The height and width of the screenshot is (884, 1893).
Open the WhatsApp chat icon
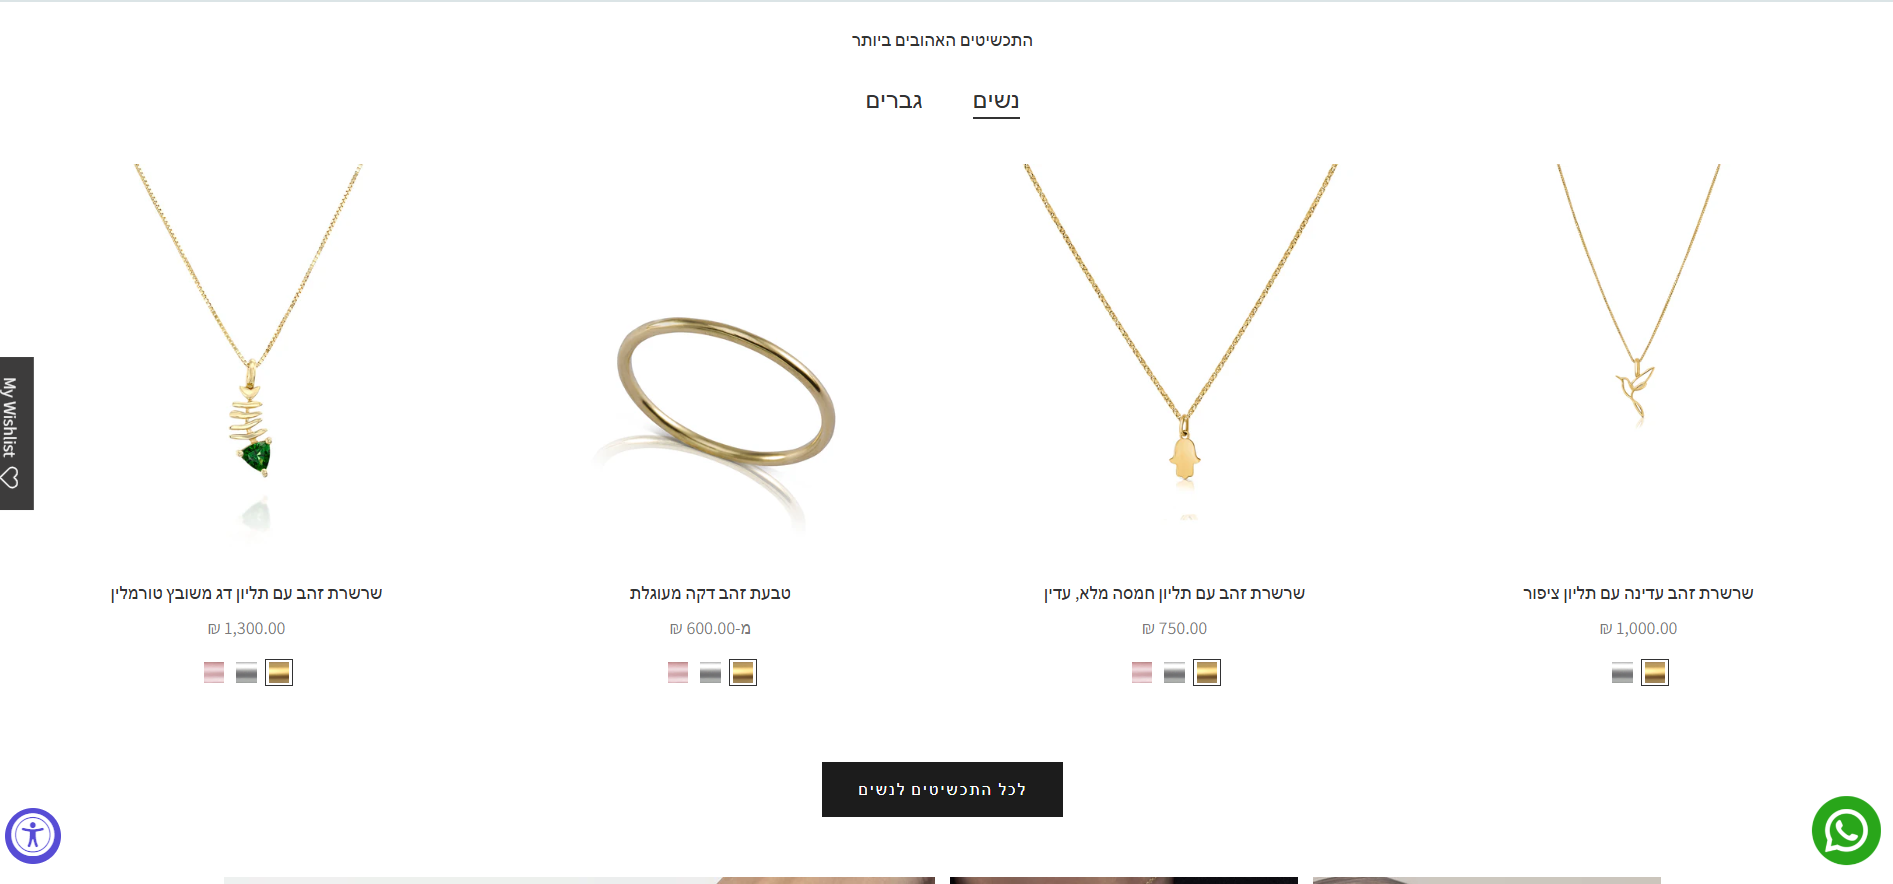[x=1846, y=830]
